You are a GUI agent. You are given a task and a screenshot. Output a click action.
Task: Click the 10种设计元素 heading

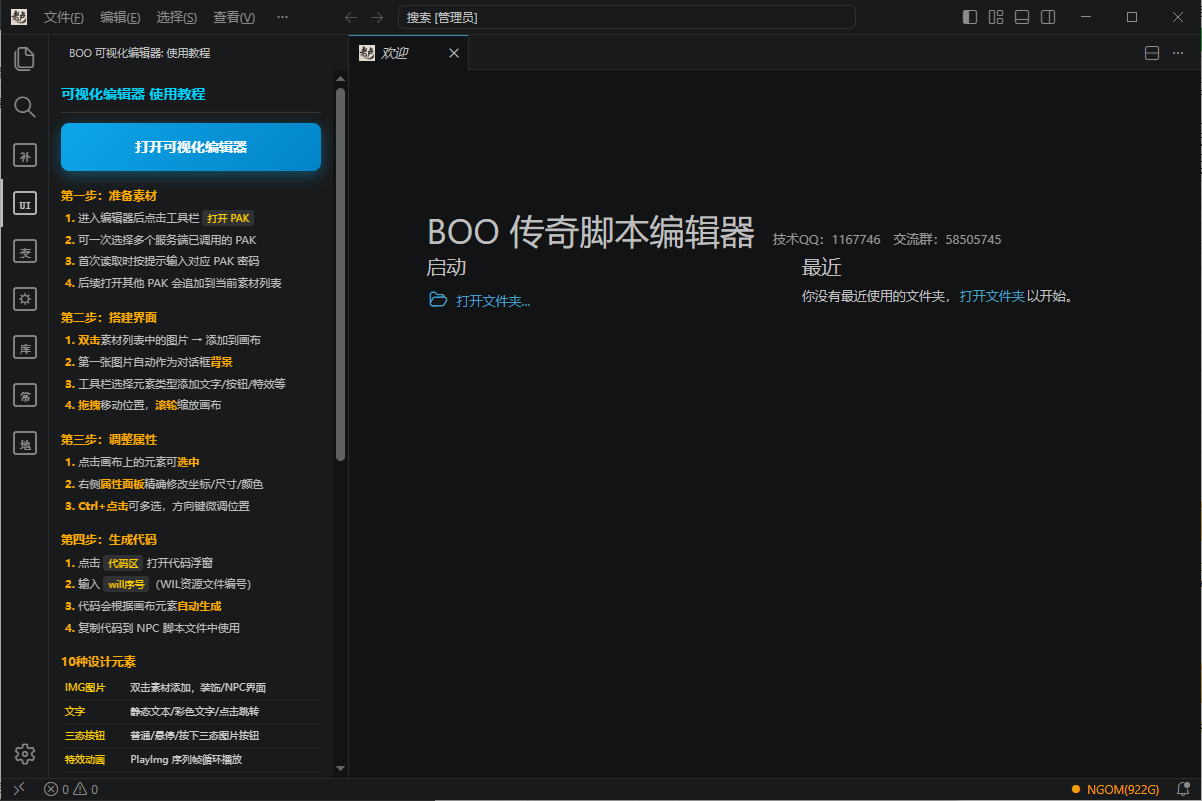coord(99,661)
